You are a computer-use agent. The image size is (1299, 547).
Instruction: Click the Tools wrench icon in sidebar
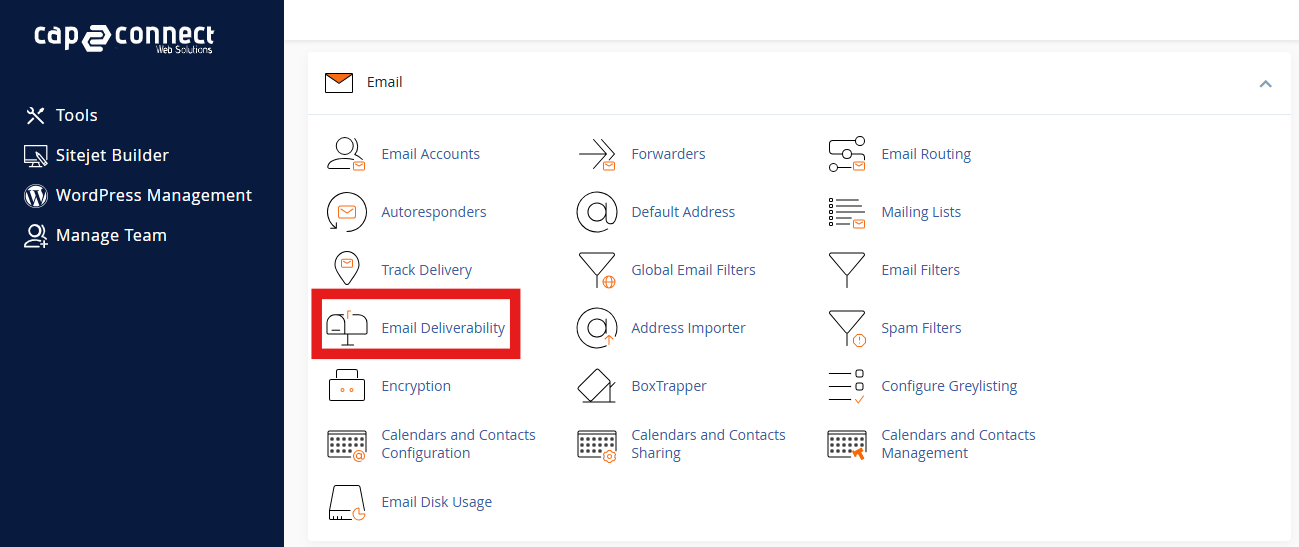coord(36,116)
